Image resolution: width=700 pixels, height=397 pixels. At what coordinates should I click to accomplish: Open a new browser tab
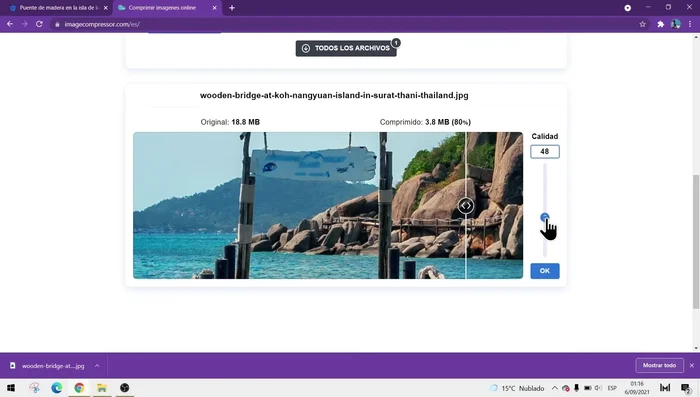[232, 8]
